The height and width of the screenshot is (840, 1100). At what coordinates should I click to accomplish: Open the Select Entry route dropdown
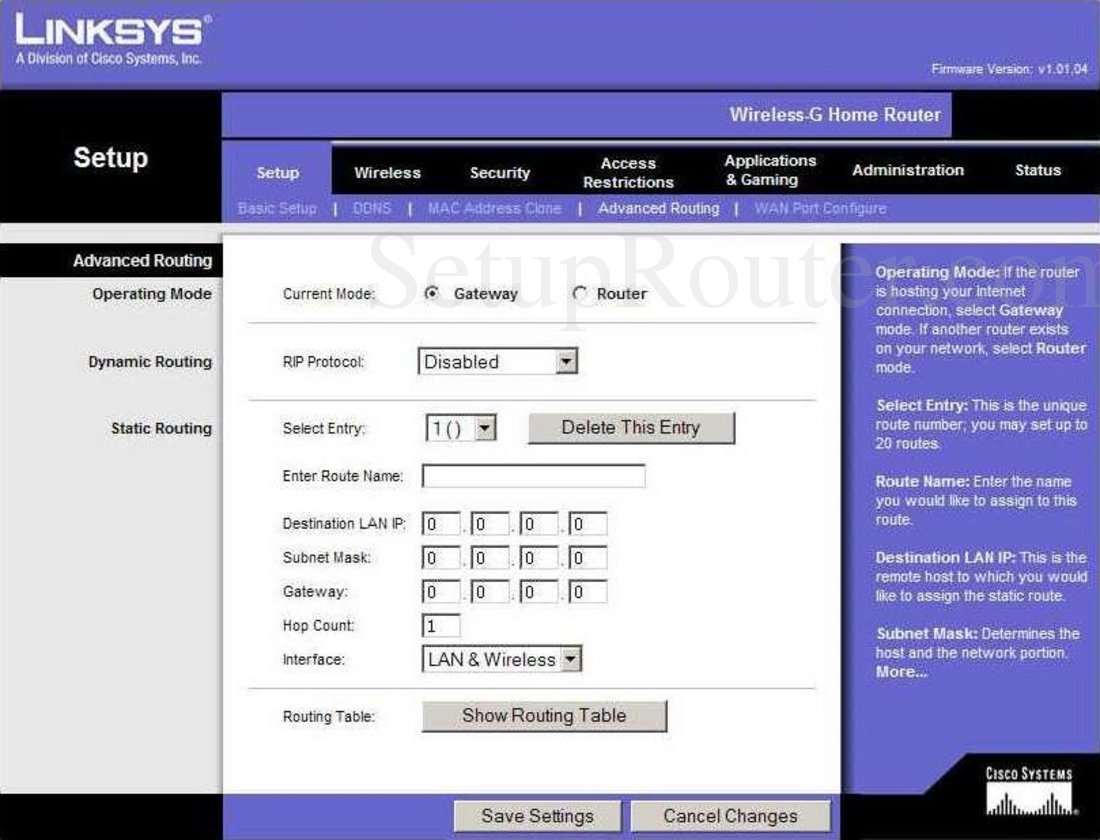(461, 428)
